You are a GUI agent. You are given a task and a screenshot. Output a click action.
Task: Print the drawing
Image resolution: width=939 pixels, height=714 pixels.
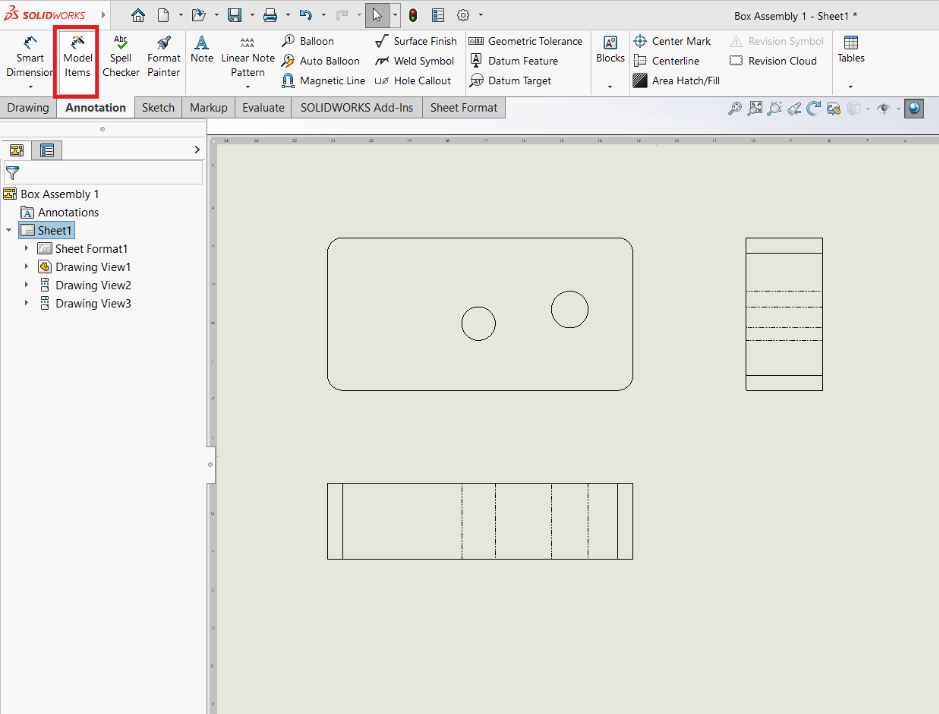coord(270,15)
